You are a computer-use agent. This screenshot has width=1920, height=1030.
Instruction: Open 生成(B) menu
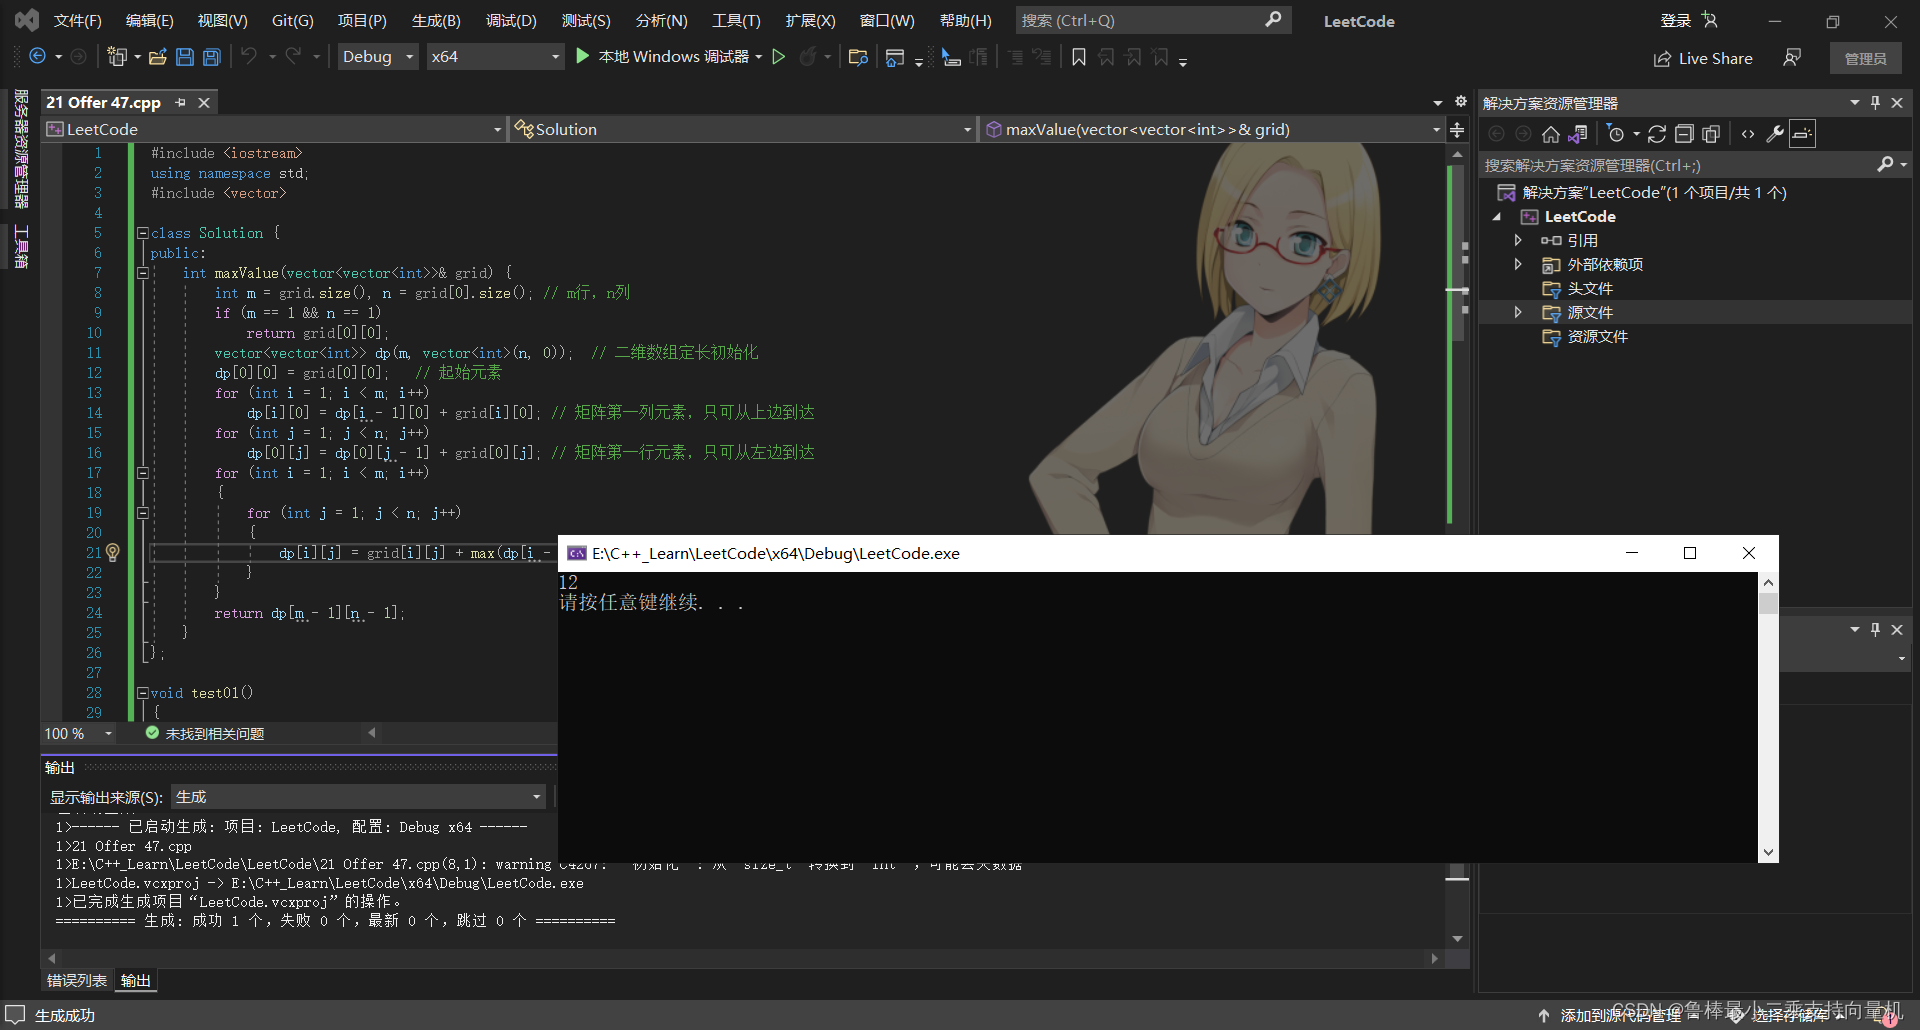coord(436,20)
